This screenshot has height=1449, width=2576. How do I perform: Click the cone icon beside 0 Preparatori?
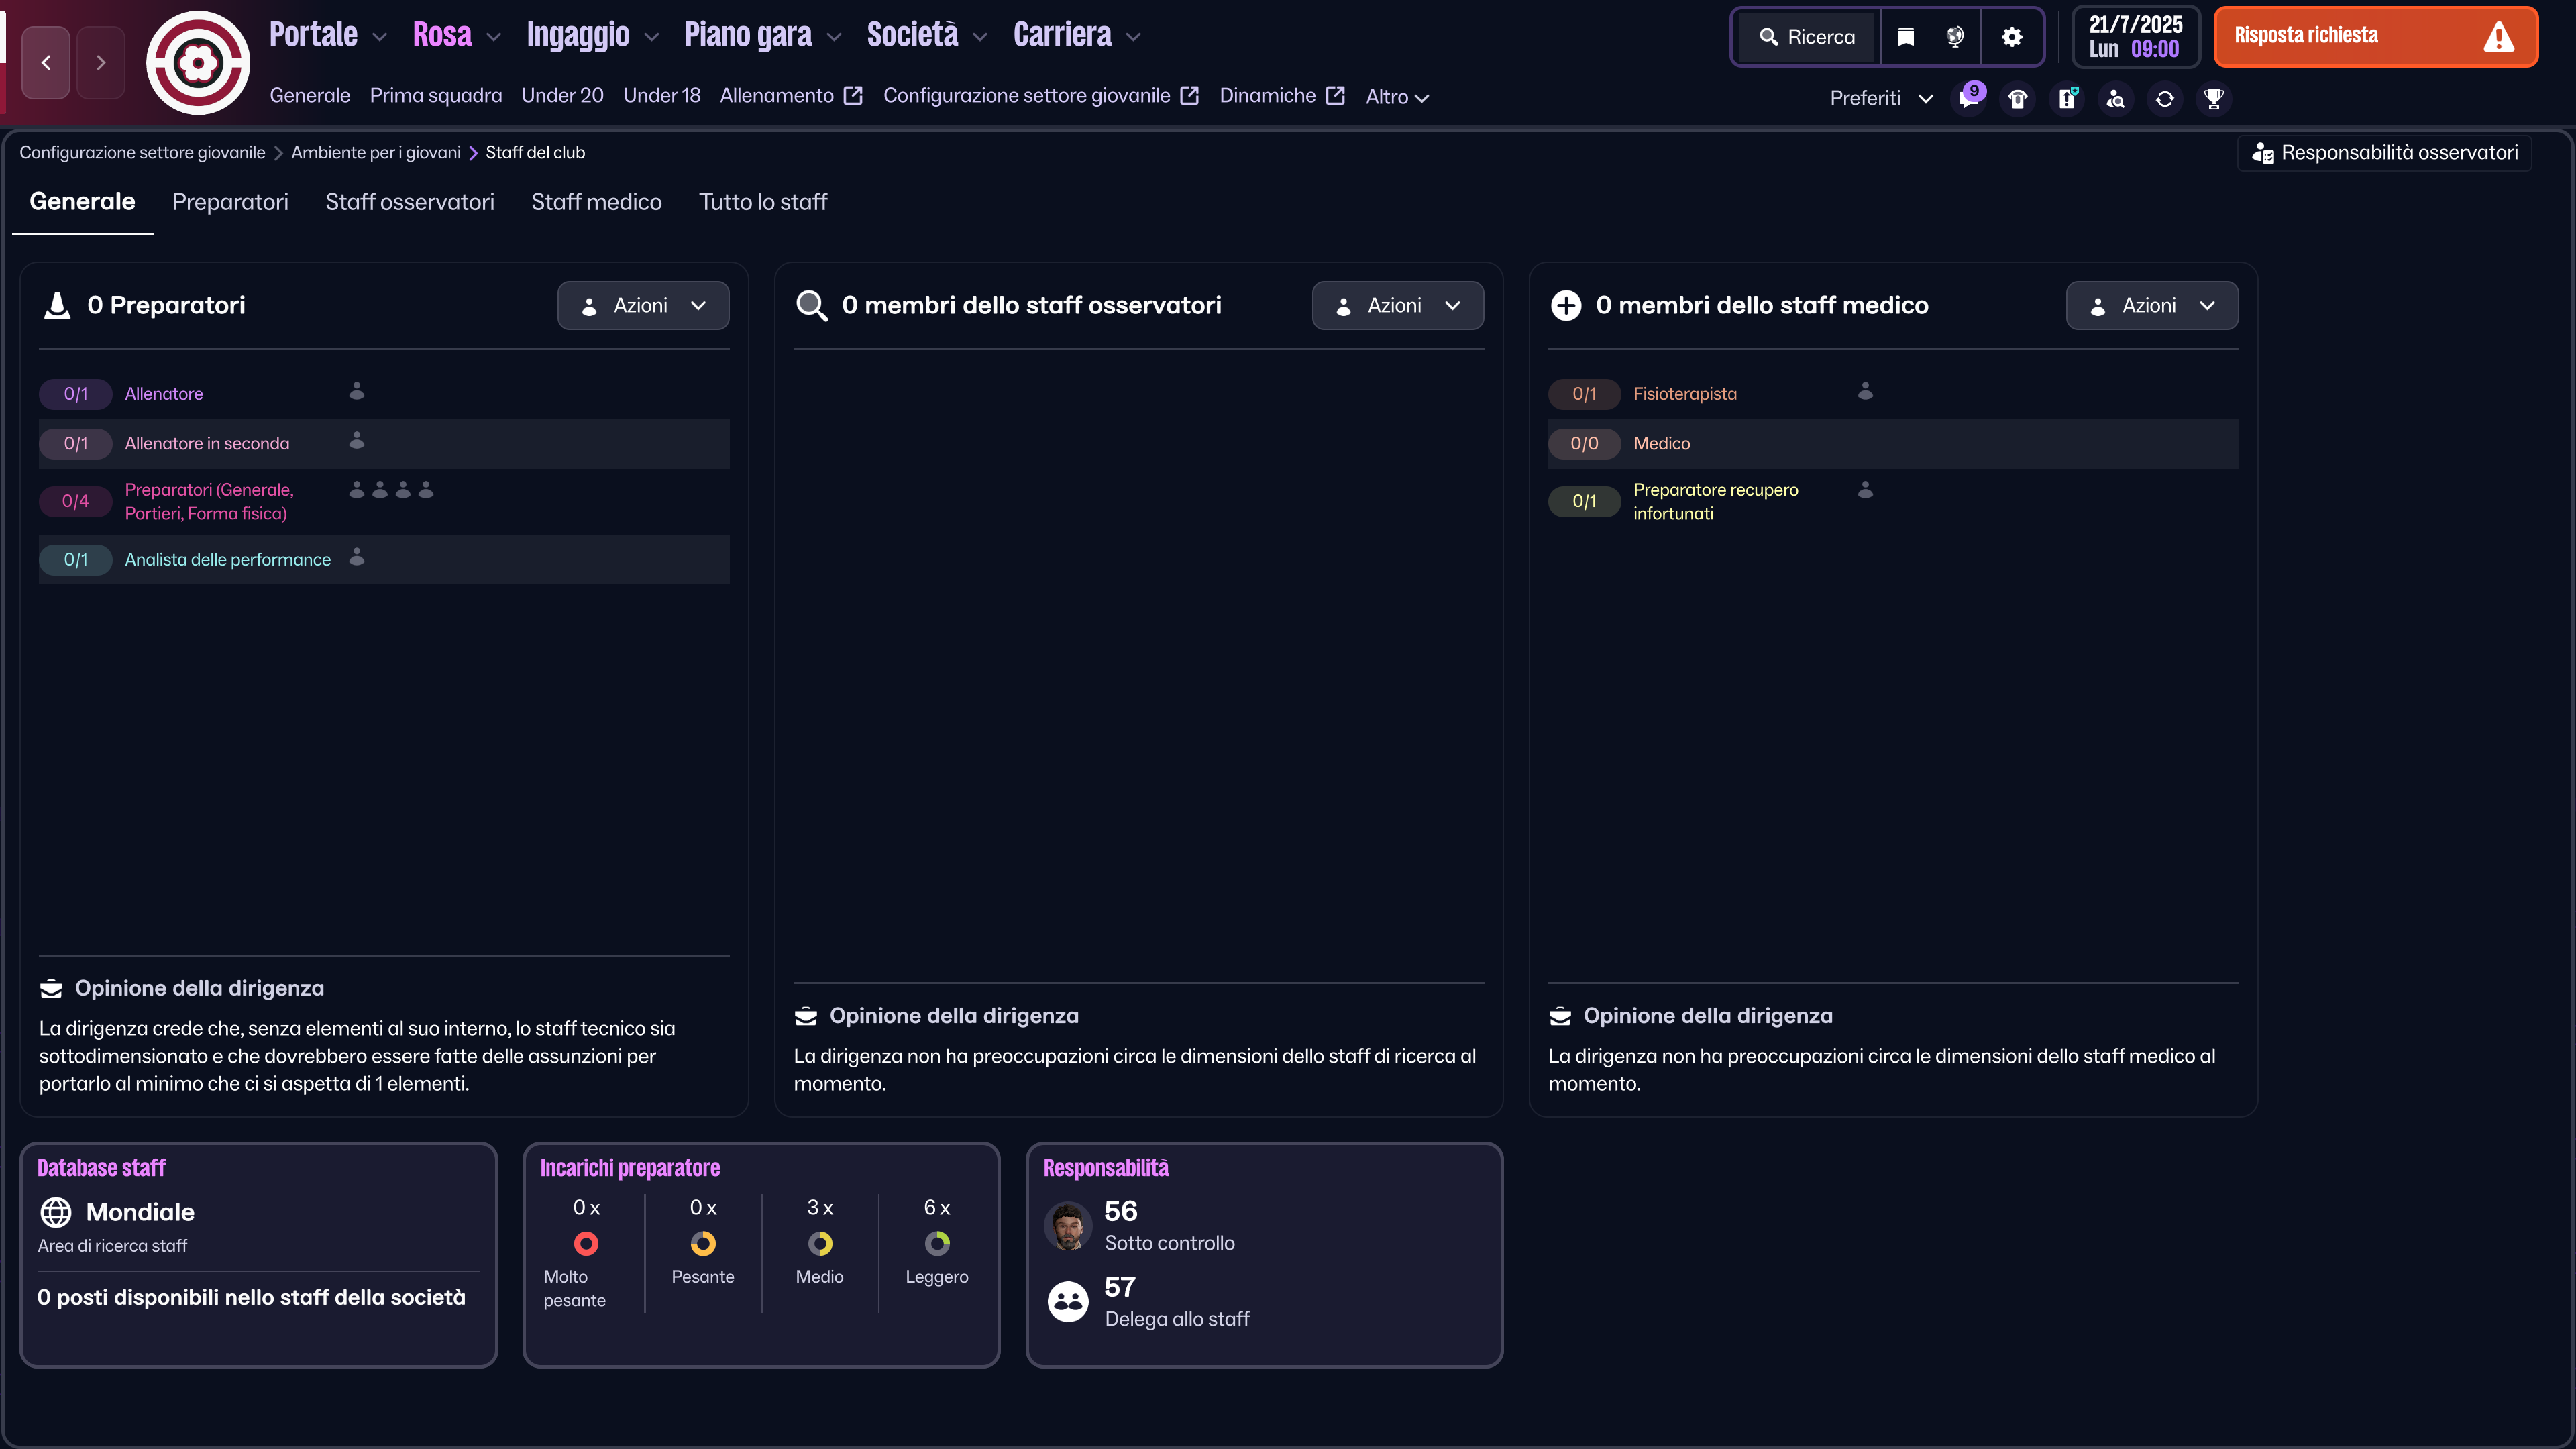coord(58,305)
